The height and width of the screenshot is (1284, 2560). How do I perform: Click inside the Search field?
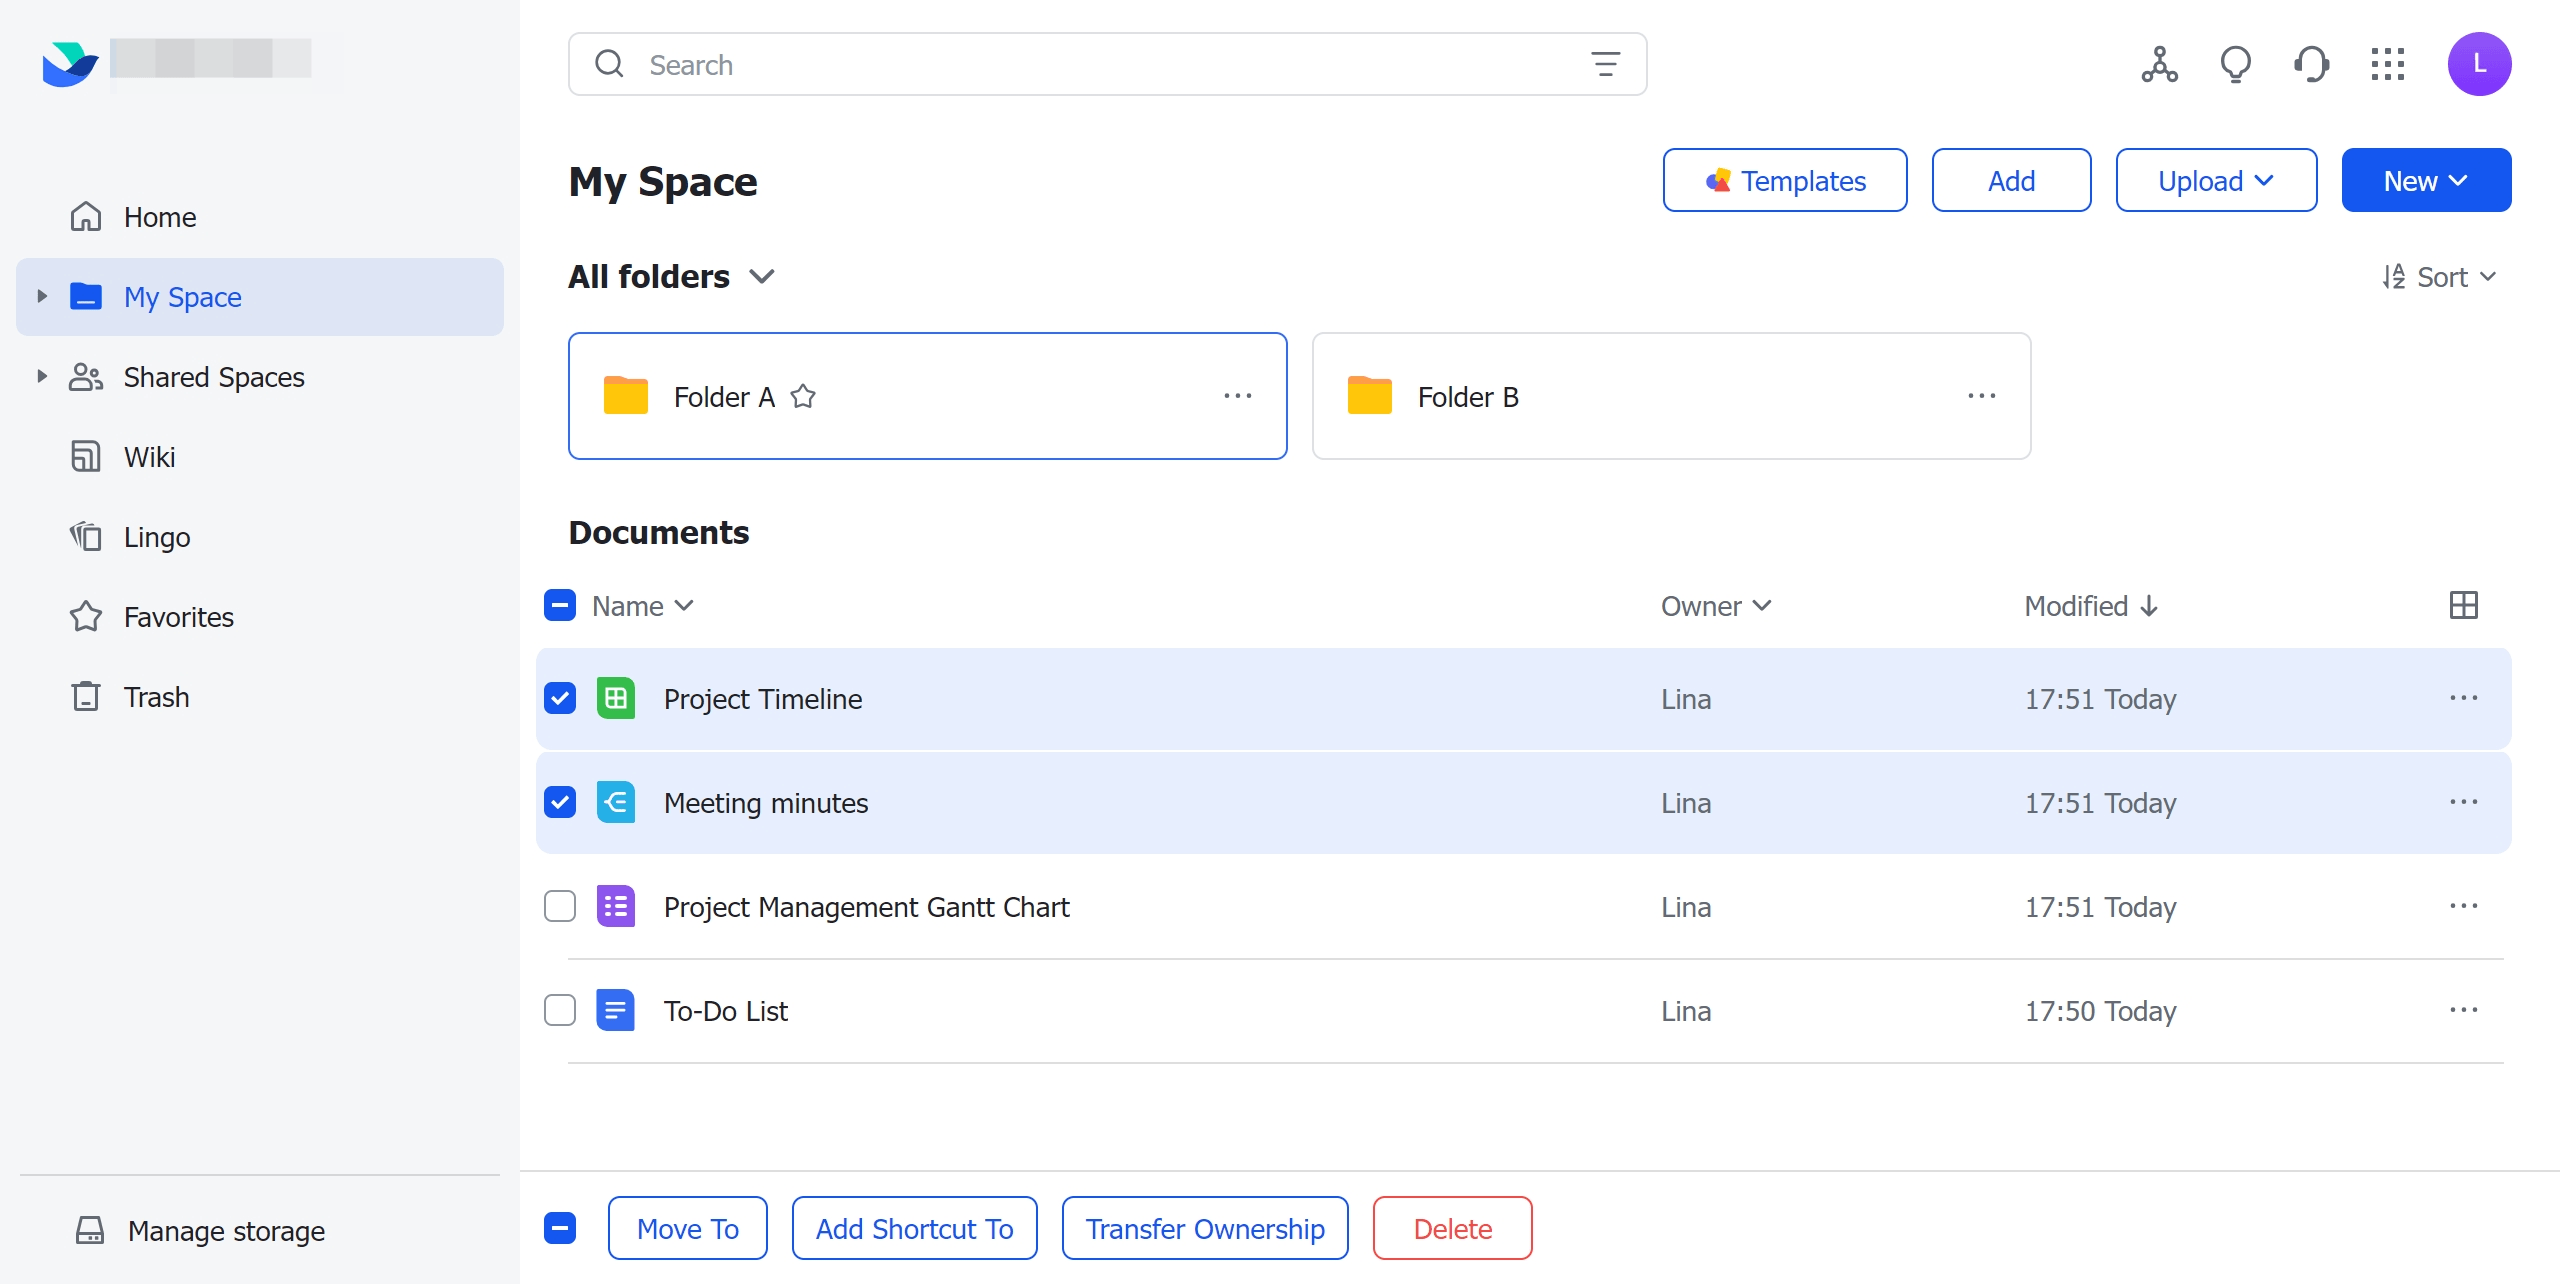[x=1000, y=63]
